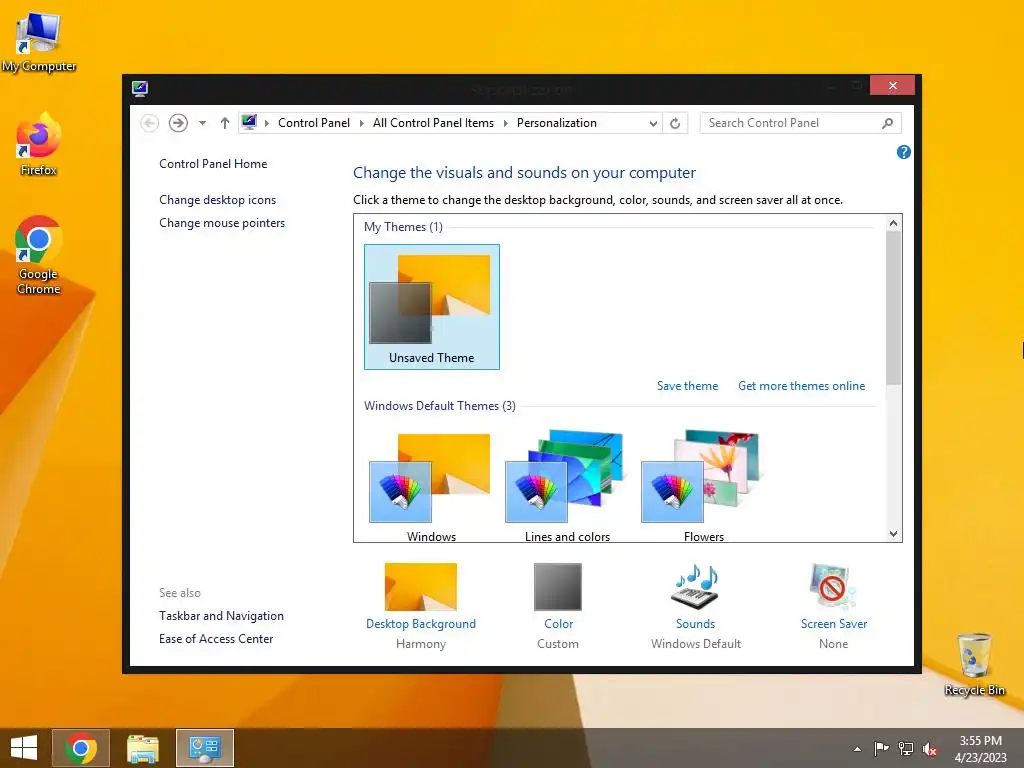Launch Chrome from the taskbar
Screen dimensions: 1024x768
point(81,748)
